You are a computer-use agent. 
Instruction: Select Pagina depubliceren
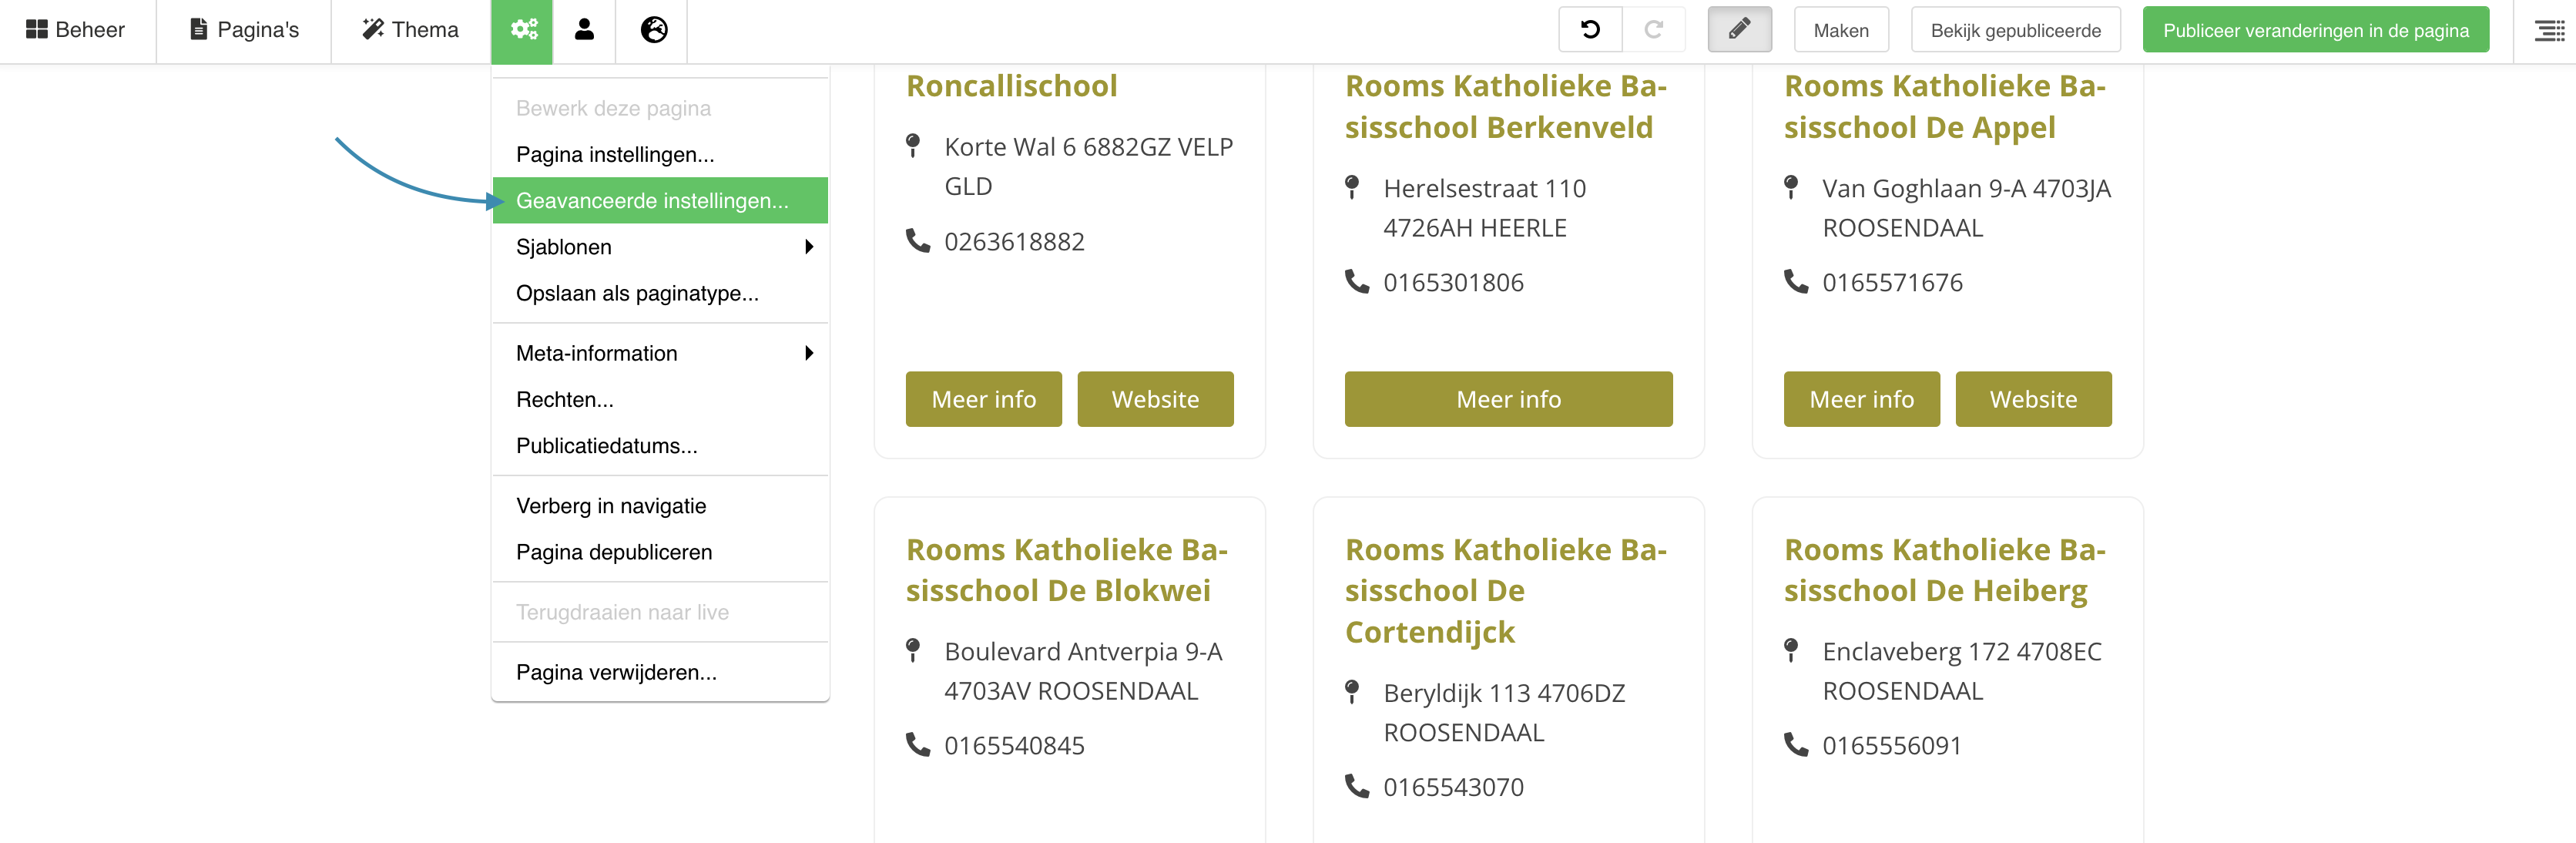(613, 551)
